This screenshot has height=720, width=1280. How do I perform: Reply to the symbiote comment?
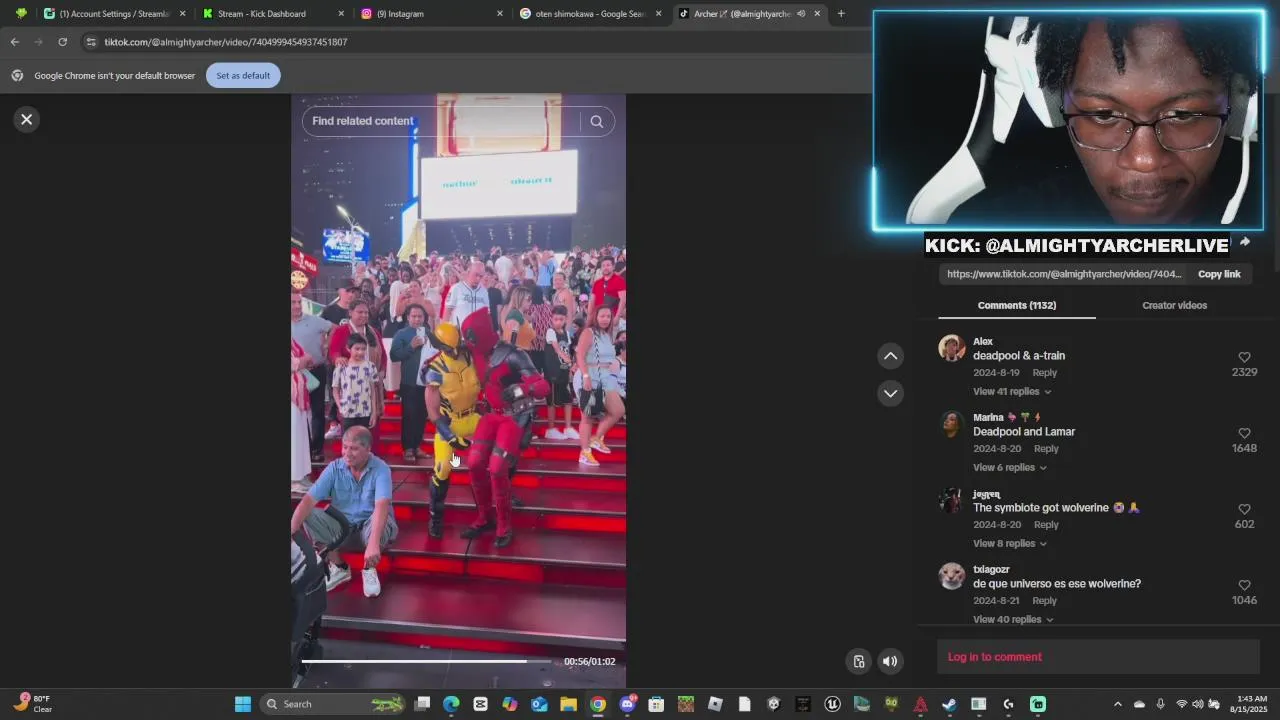click(x=1045, y=525)
